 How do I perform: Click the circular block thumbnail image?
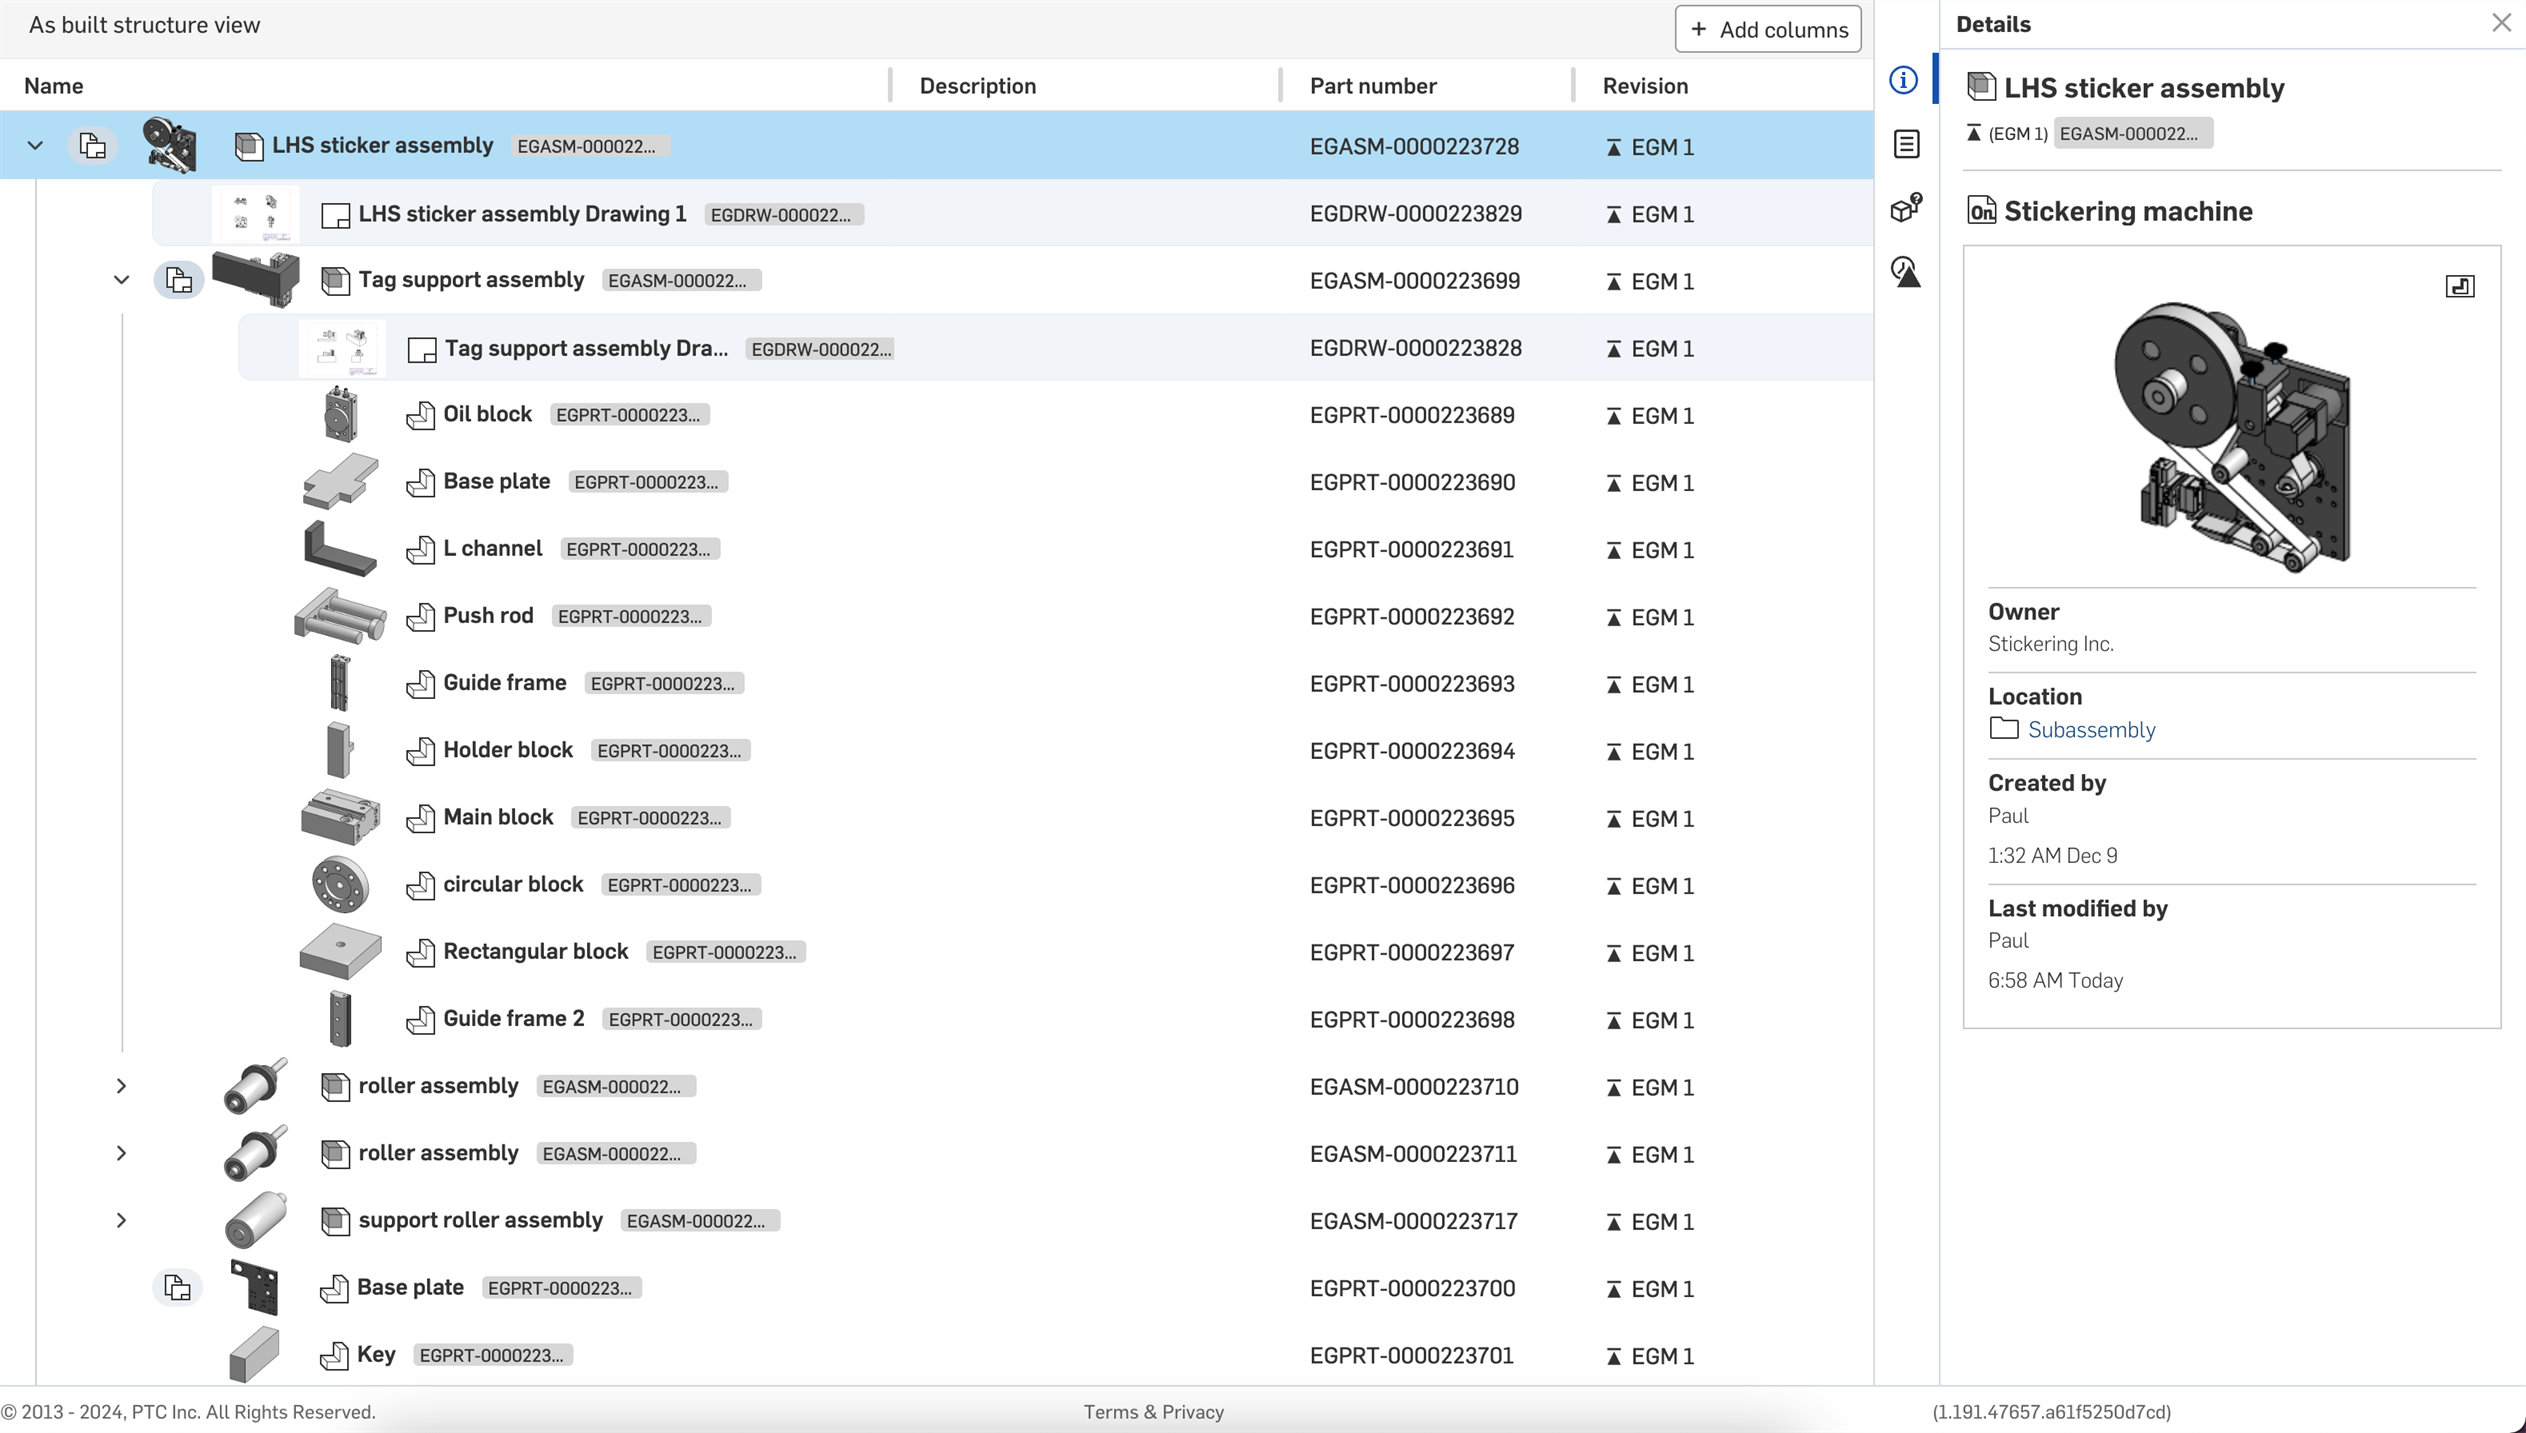click(x=340, y=885)
